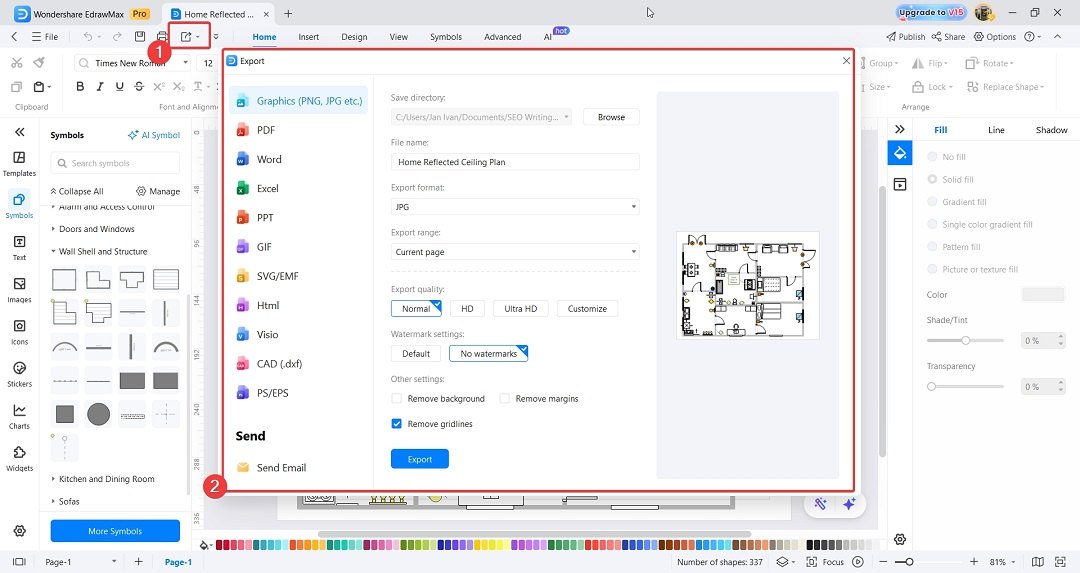1080x573 pixels.
Task: Click the Undo arrow icon
Action: [x=87, y=37]
